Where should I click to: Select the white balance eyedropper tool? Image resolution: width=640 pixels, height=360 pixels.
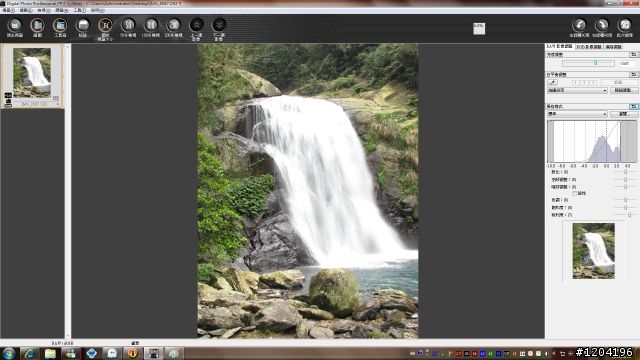click(x=552, y=82)
